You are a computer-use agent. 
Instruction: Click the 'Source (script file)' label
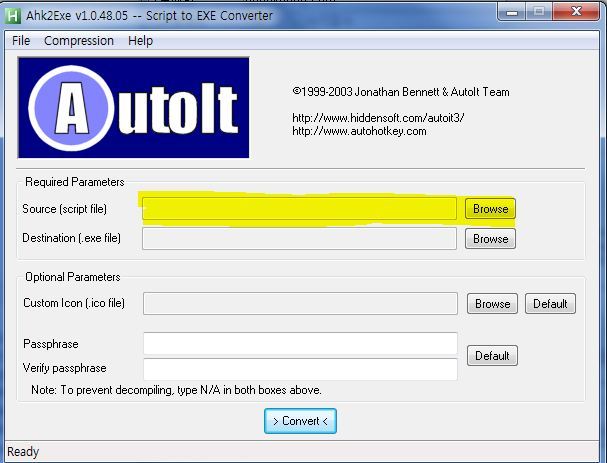(65, 209)
